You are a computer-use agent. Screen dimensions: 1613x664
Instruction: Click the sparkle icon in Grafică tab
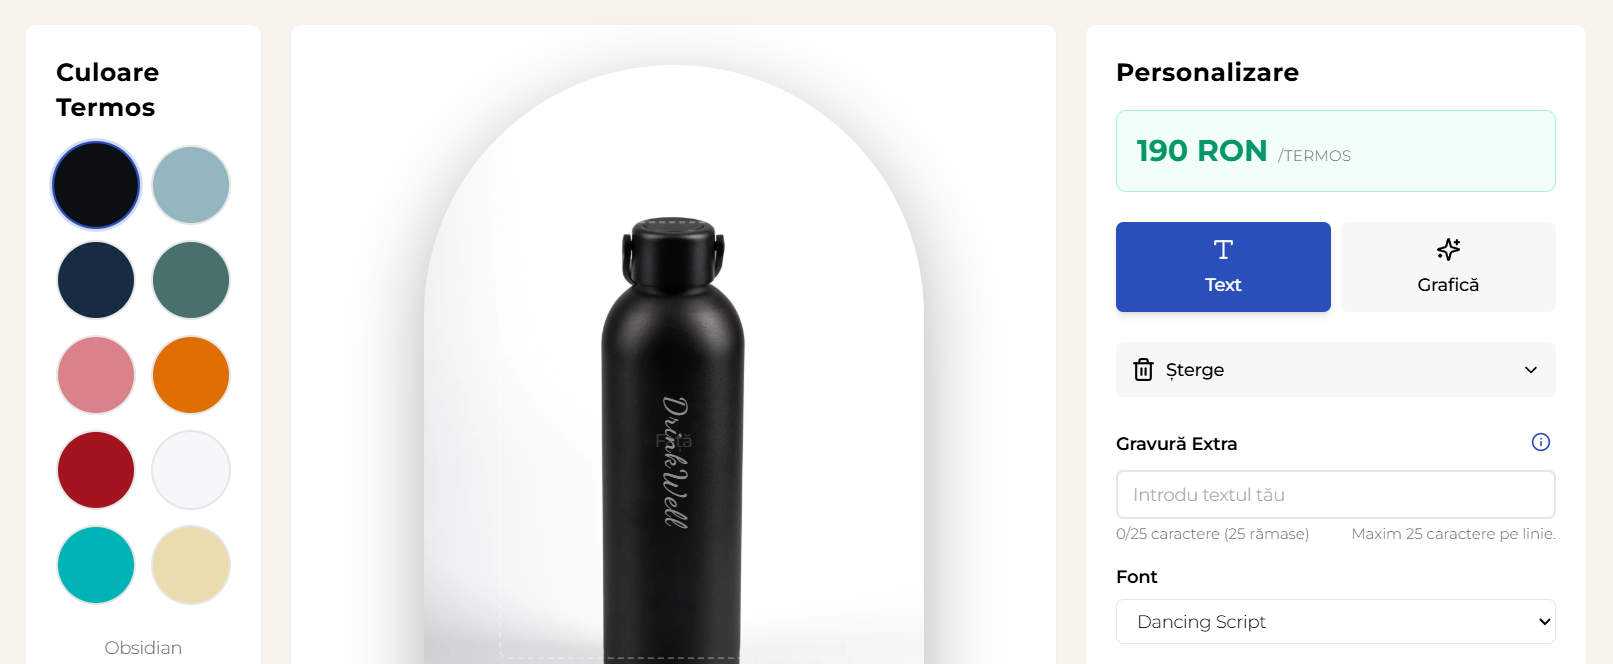click(1448, 250)
